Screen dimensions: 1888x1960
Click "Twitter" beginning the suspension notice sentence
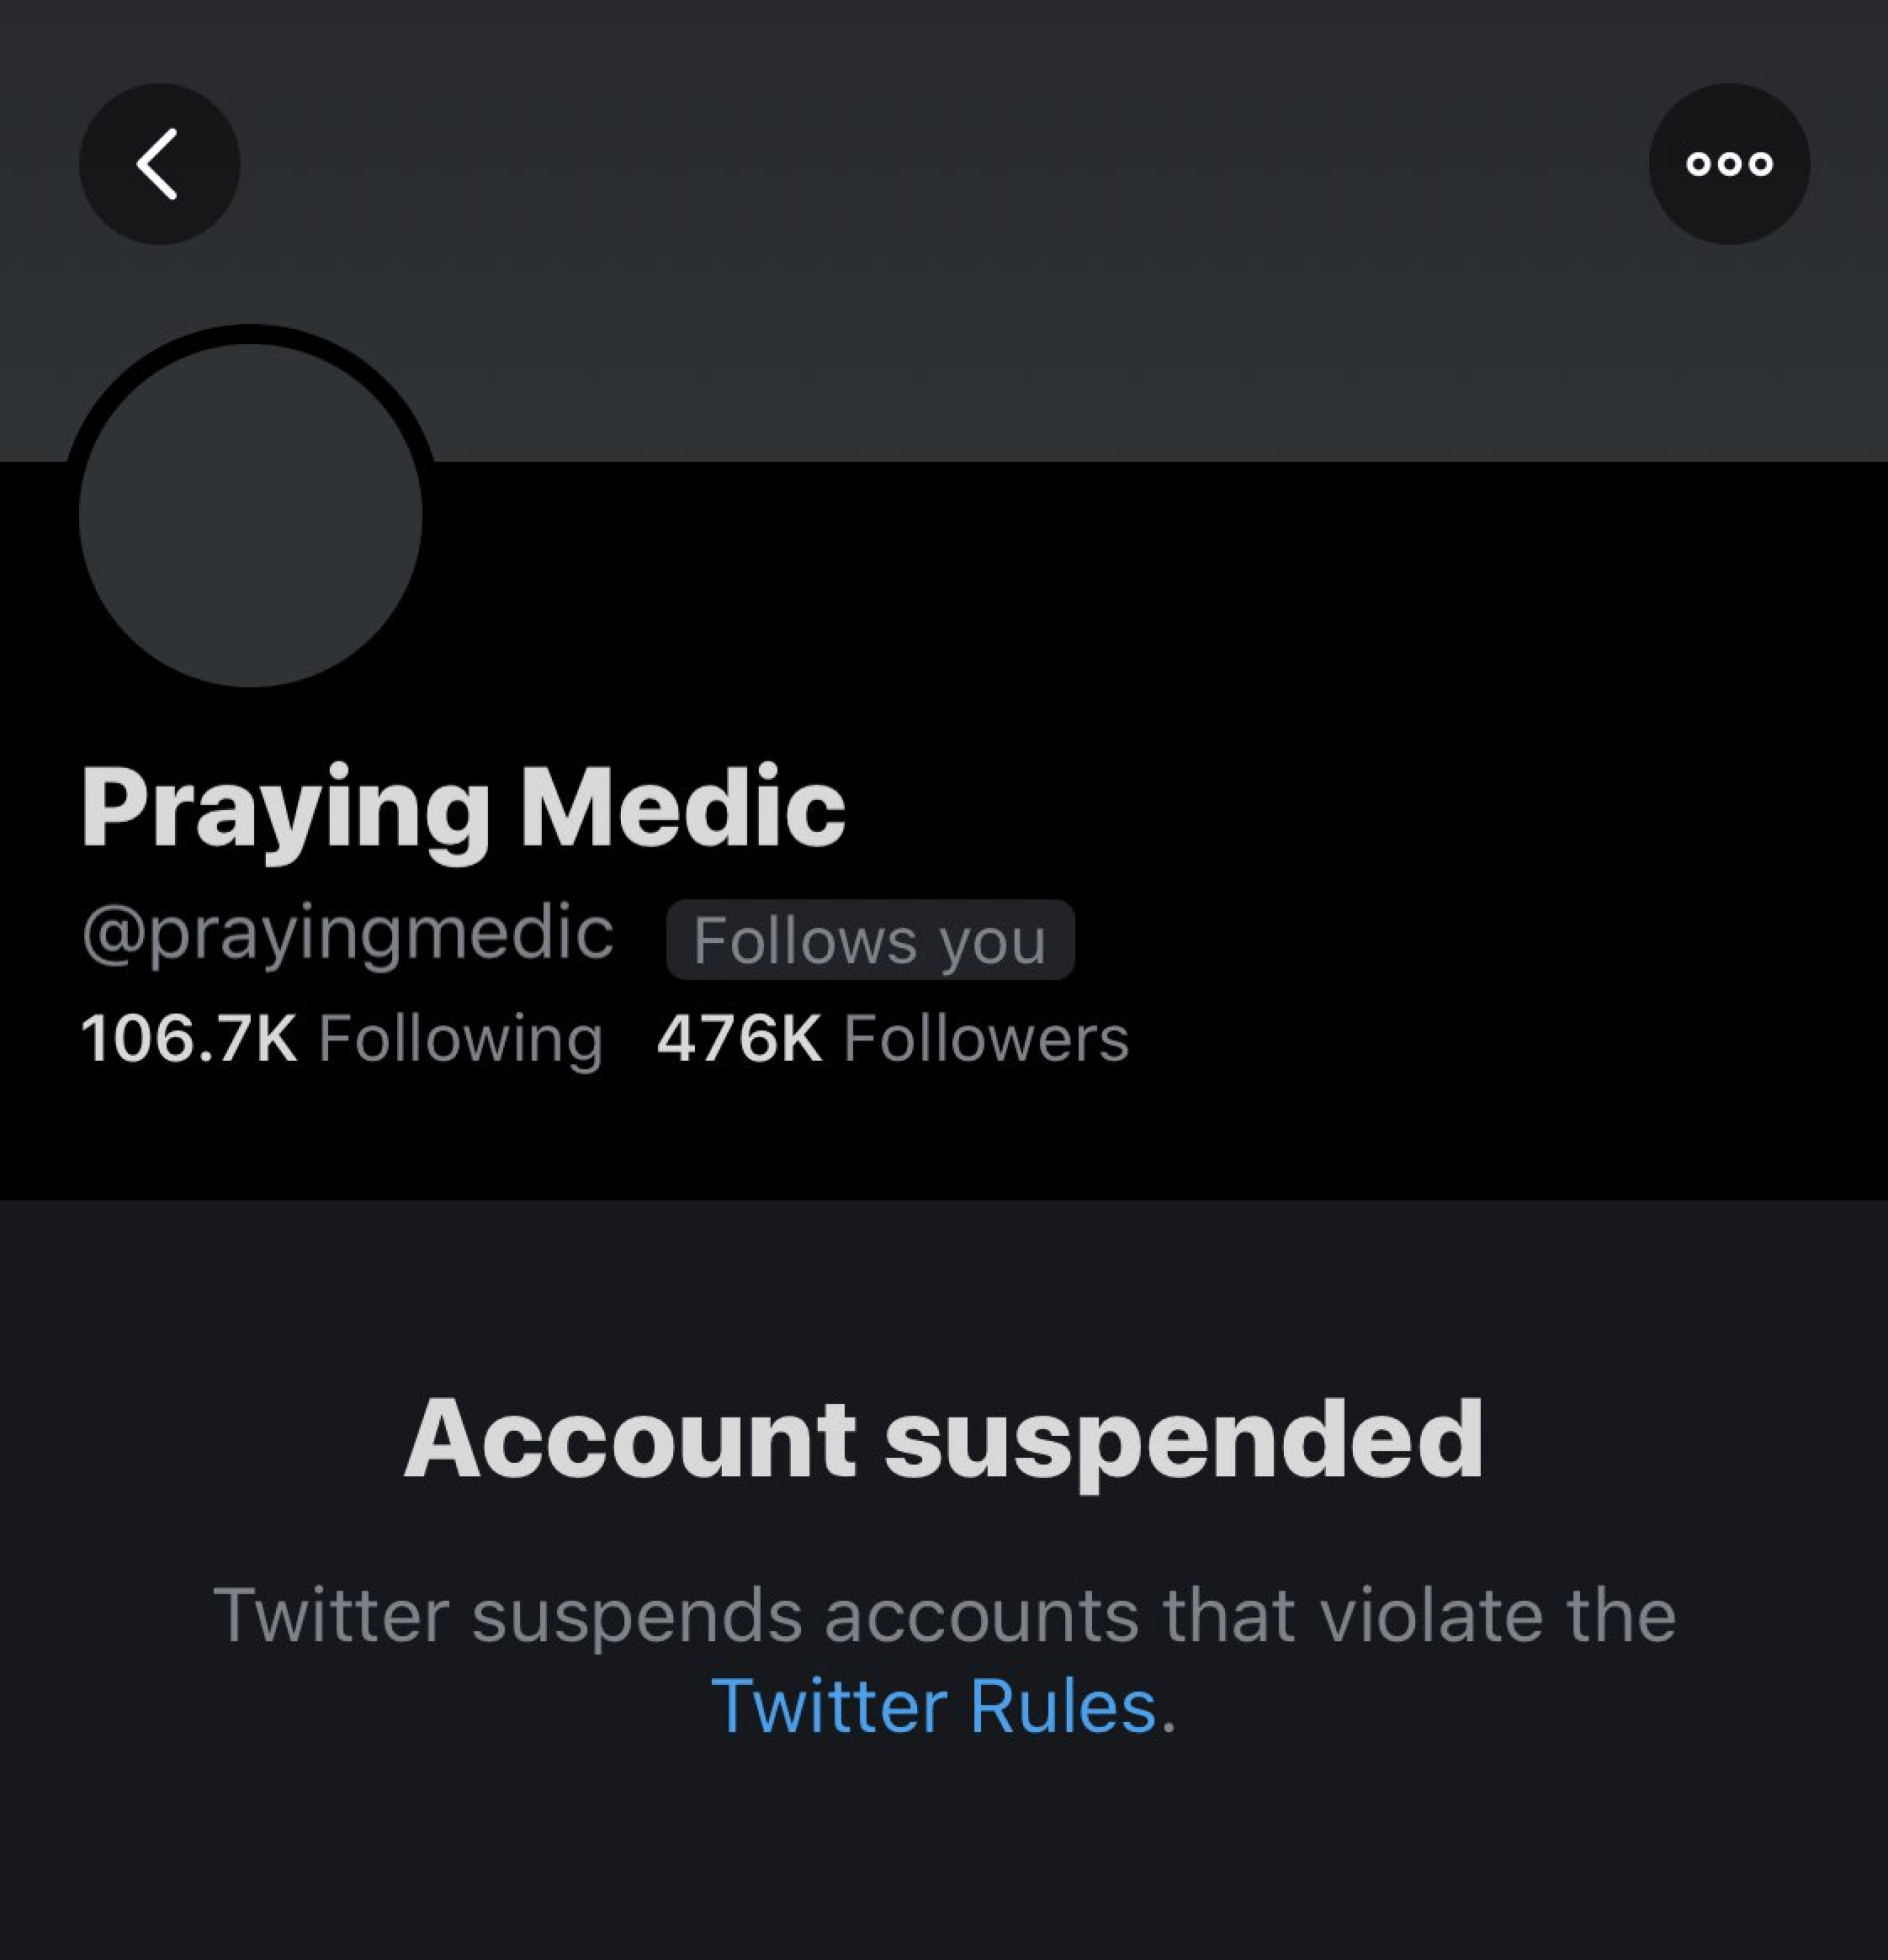coord(330,1614)
